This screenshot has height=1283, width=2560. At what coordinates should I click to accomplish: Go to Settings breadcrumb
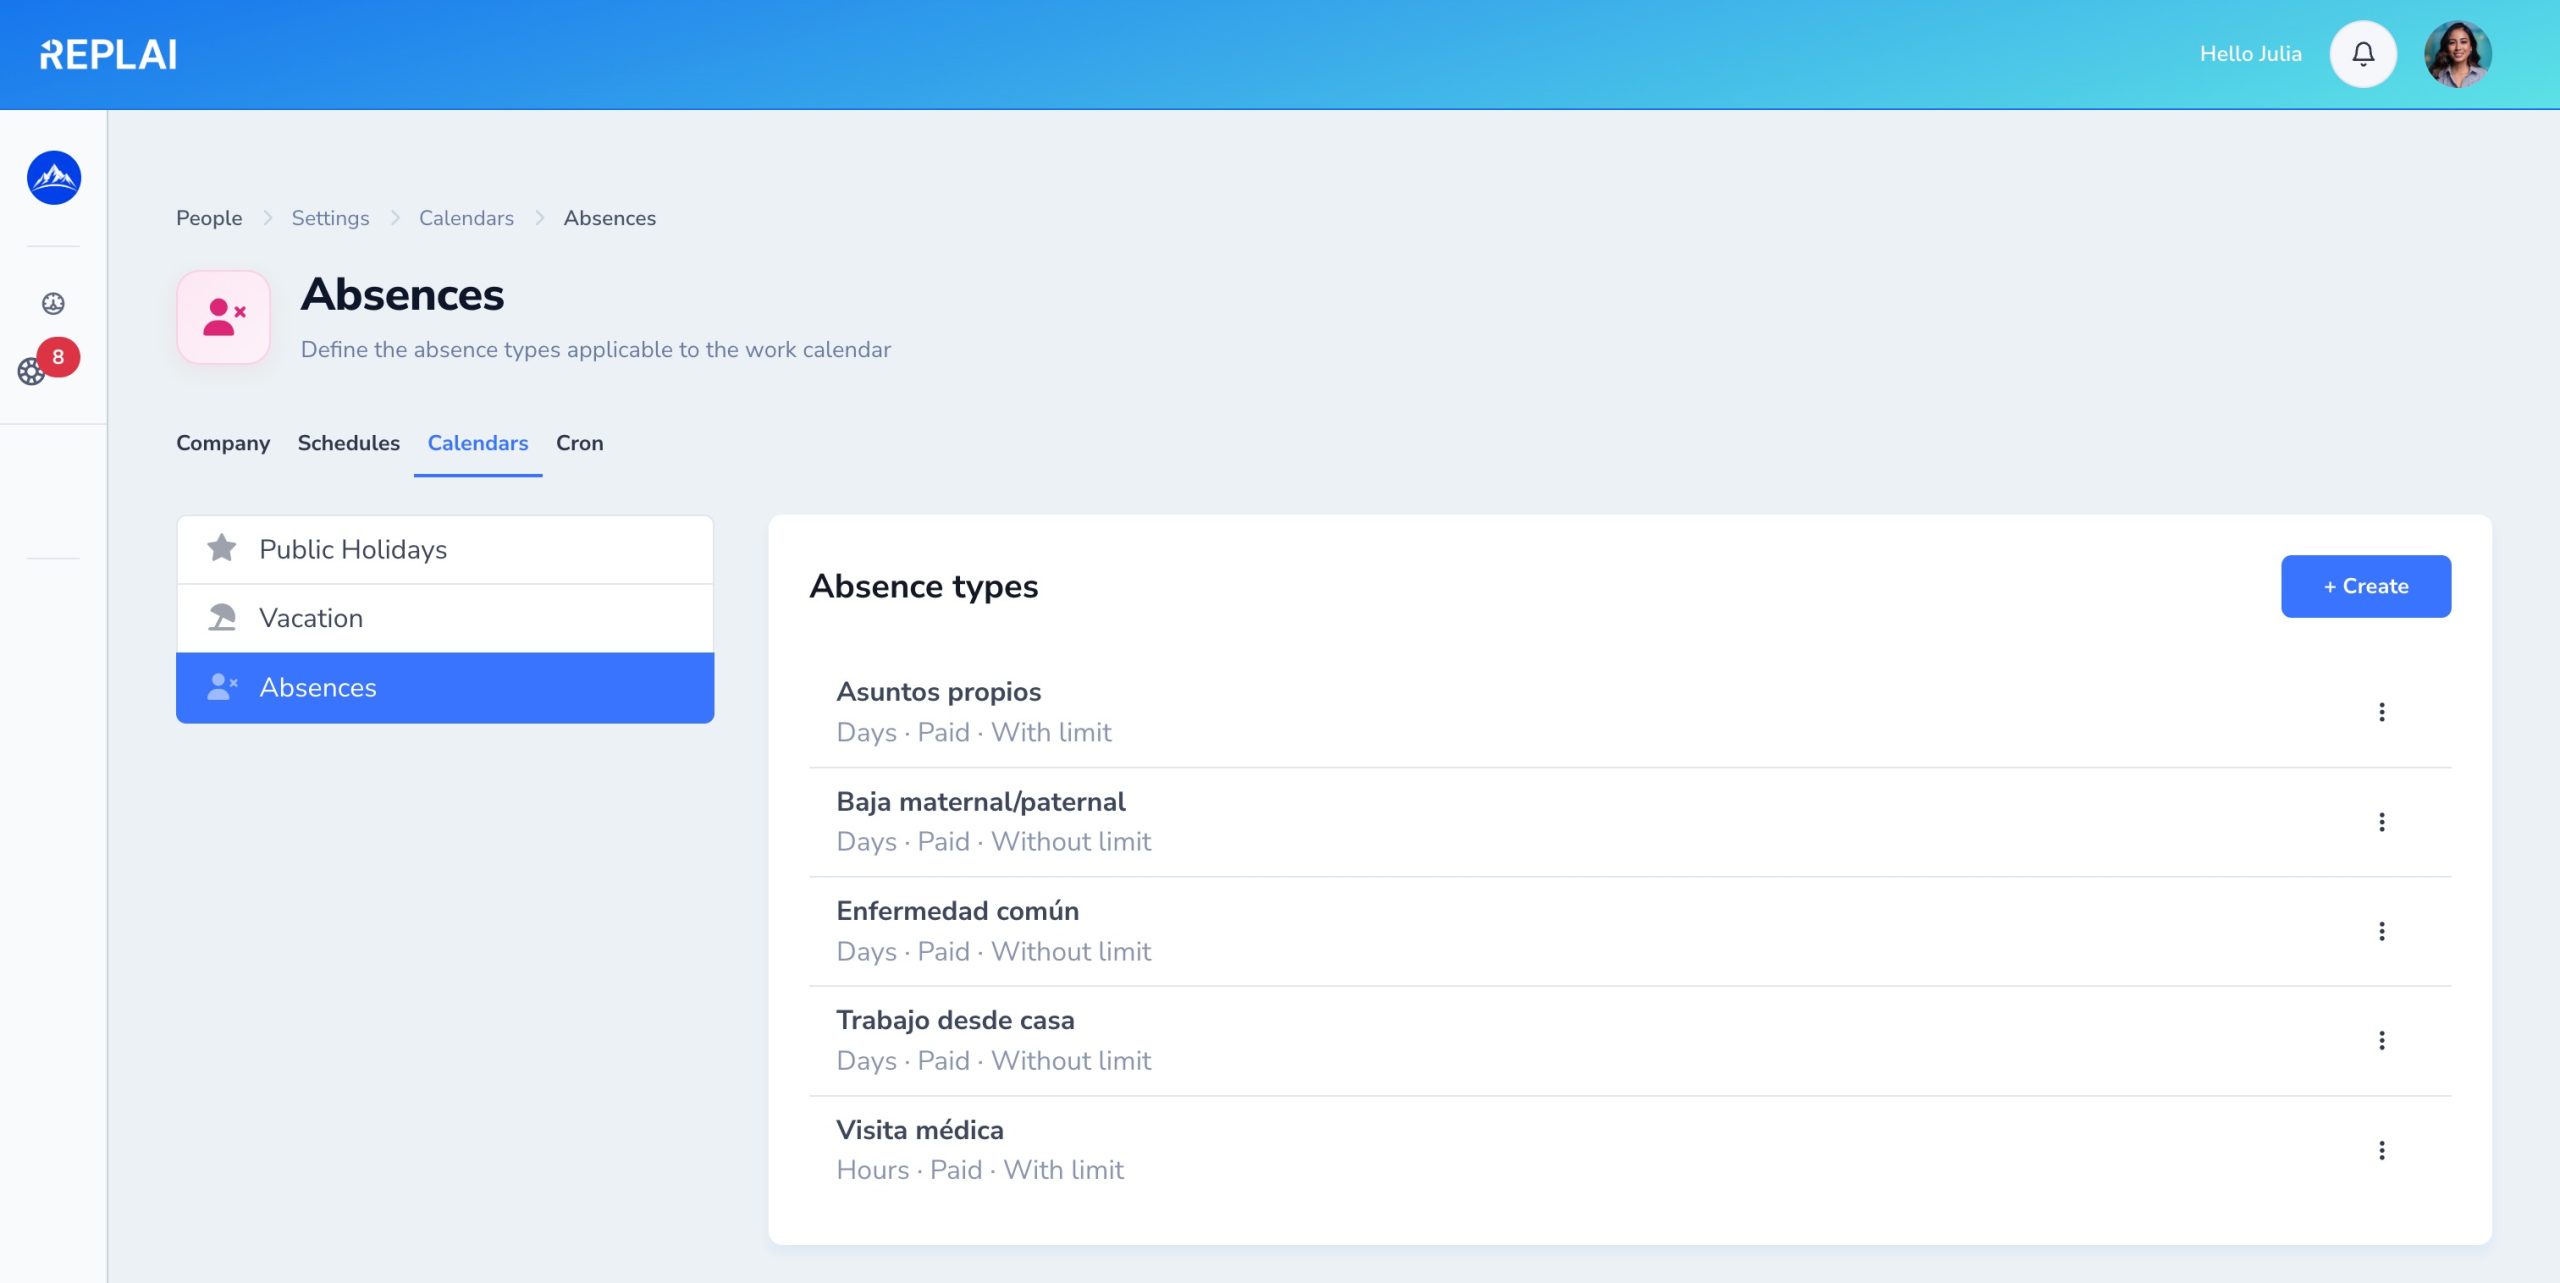(x=330, y=218)
